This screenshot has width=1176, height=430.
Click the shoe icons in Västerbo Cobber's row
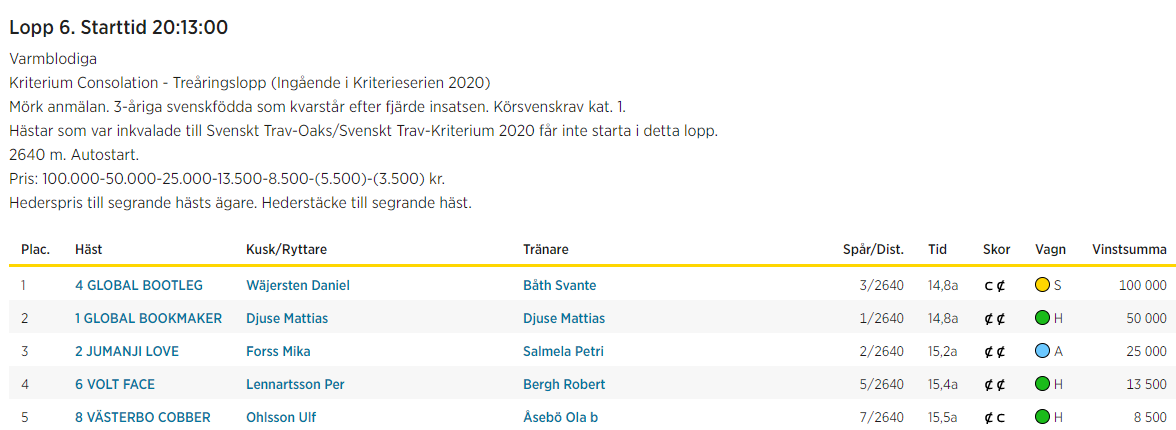tap(994, 417)
